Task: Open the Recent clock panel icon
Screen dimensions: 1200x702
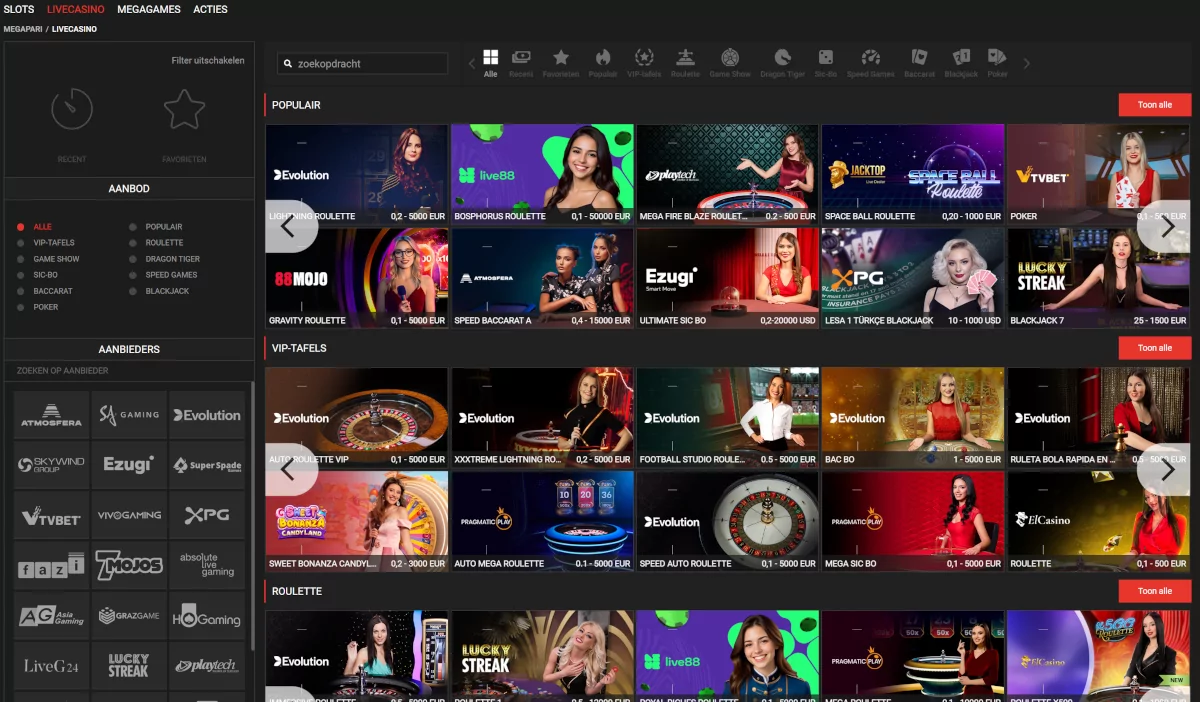Action: [x=72, y=109]
